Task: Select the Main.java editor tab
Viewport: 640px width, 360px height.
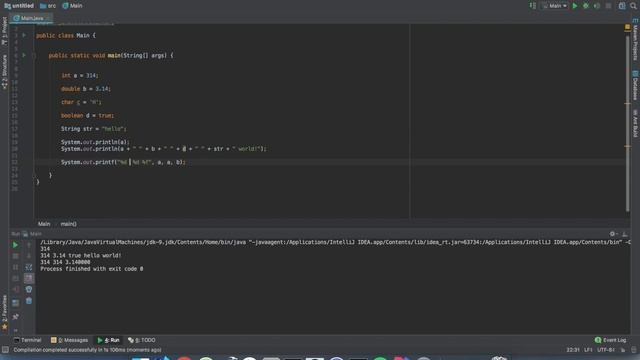Action: coord(31,18)
